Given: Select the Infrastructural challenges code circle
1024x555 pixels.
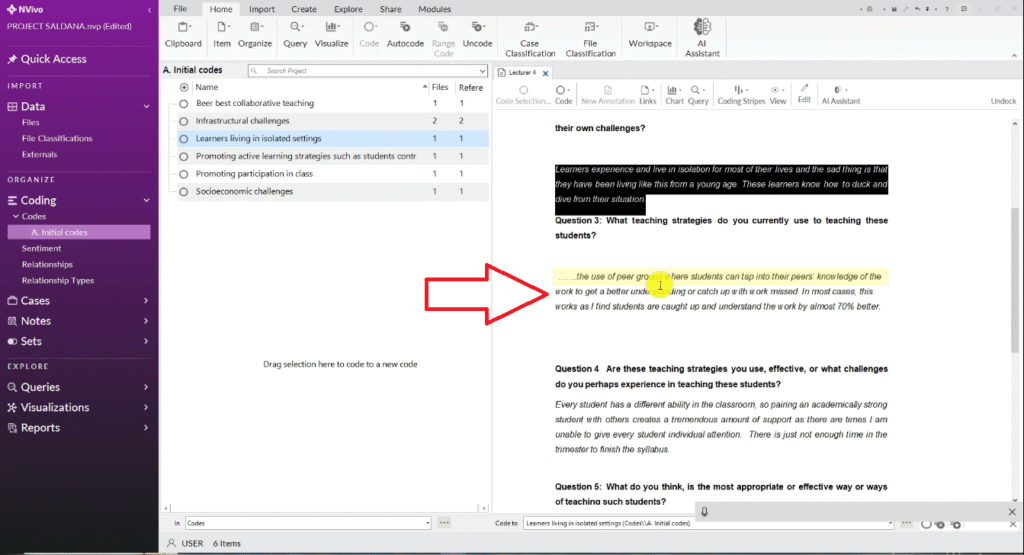Looking at the screenshot, I should (184, 121).
